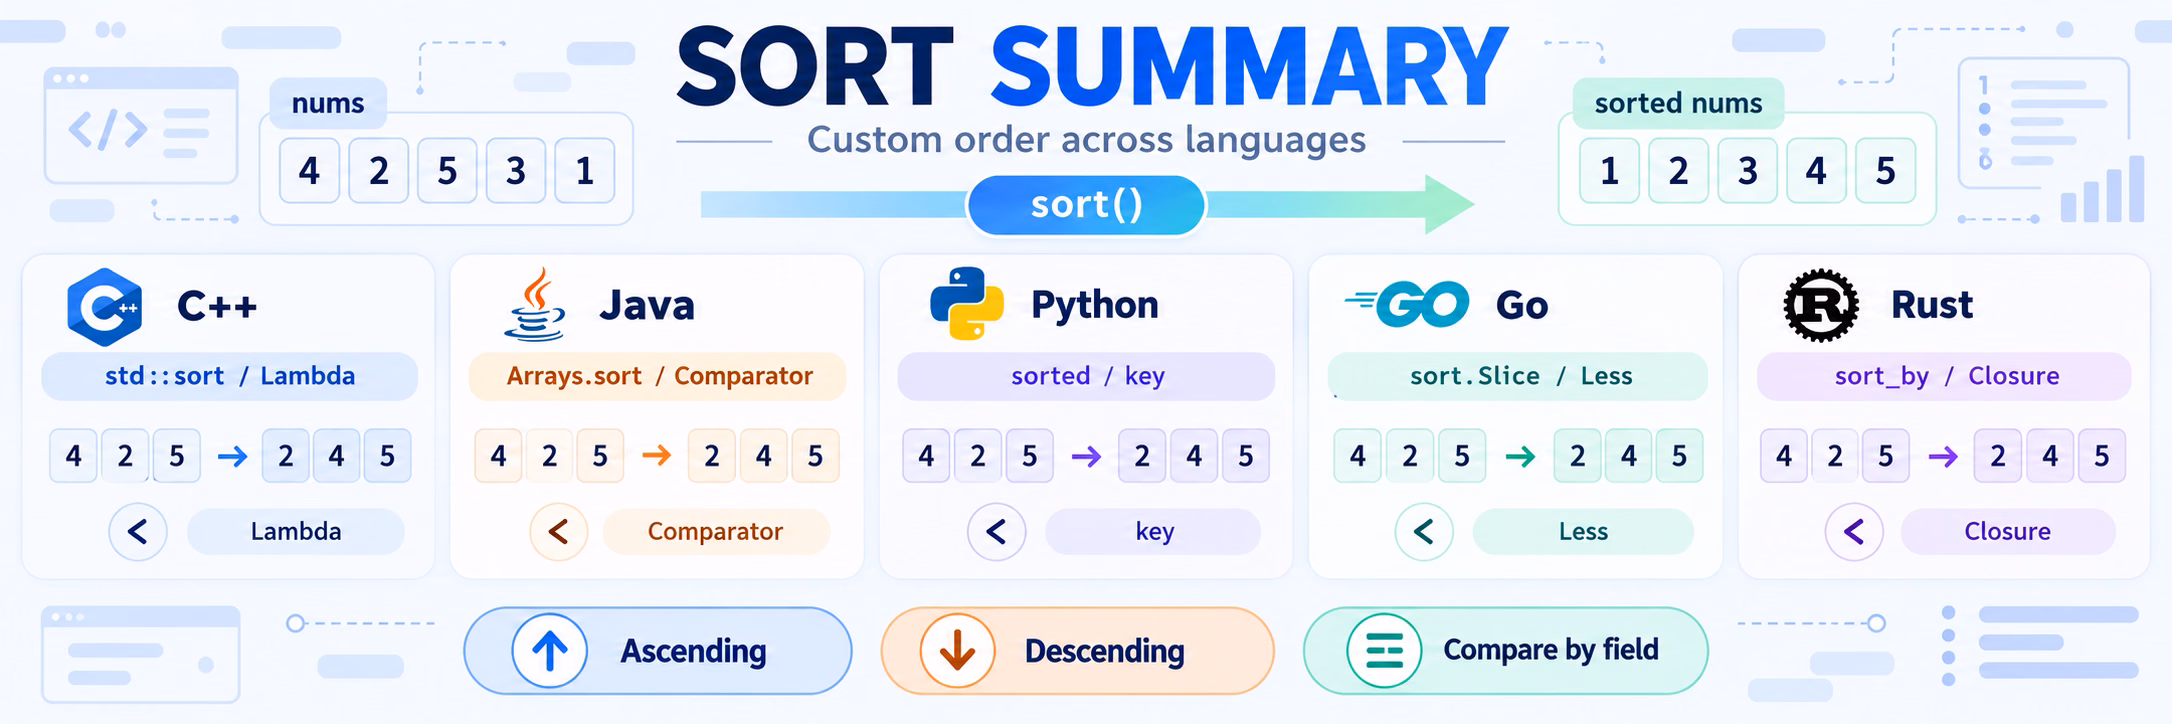The width and height of the screenshot is (2172, 724).
Task: Click the Rust title text
Action: [1931, 305]
